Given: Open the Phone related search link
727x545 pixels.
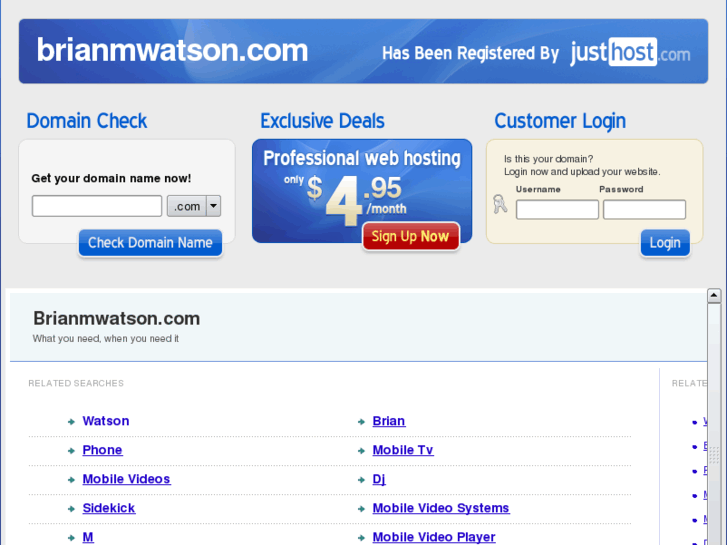Looking at the screenshot, I should point(102,450).
